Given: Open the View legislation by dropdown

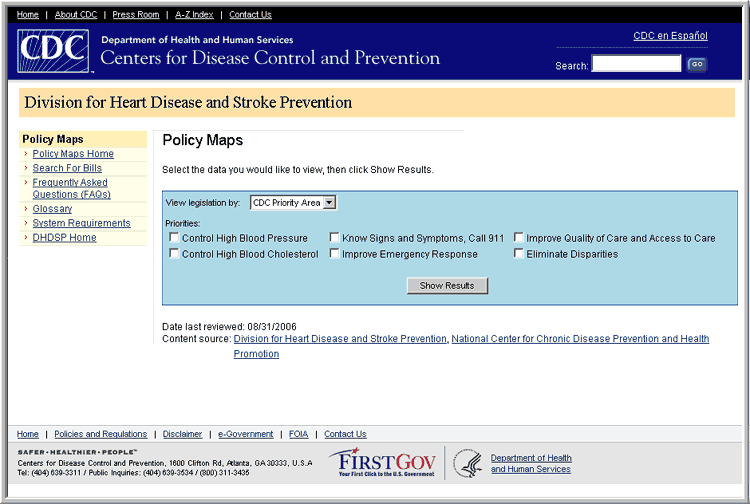Looking at the screenshot, I should 294,203.
